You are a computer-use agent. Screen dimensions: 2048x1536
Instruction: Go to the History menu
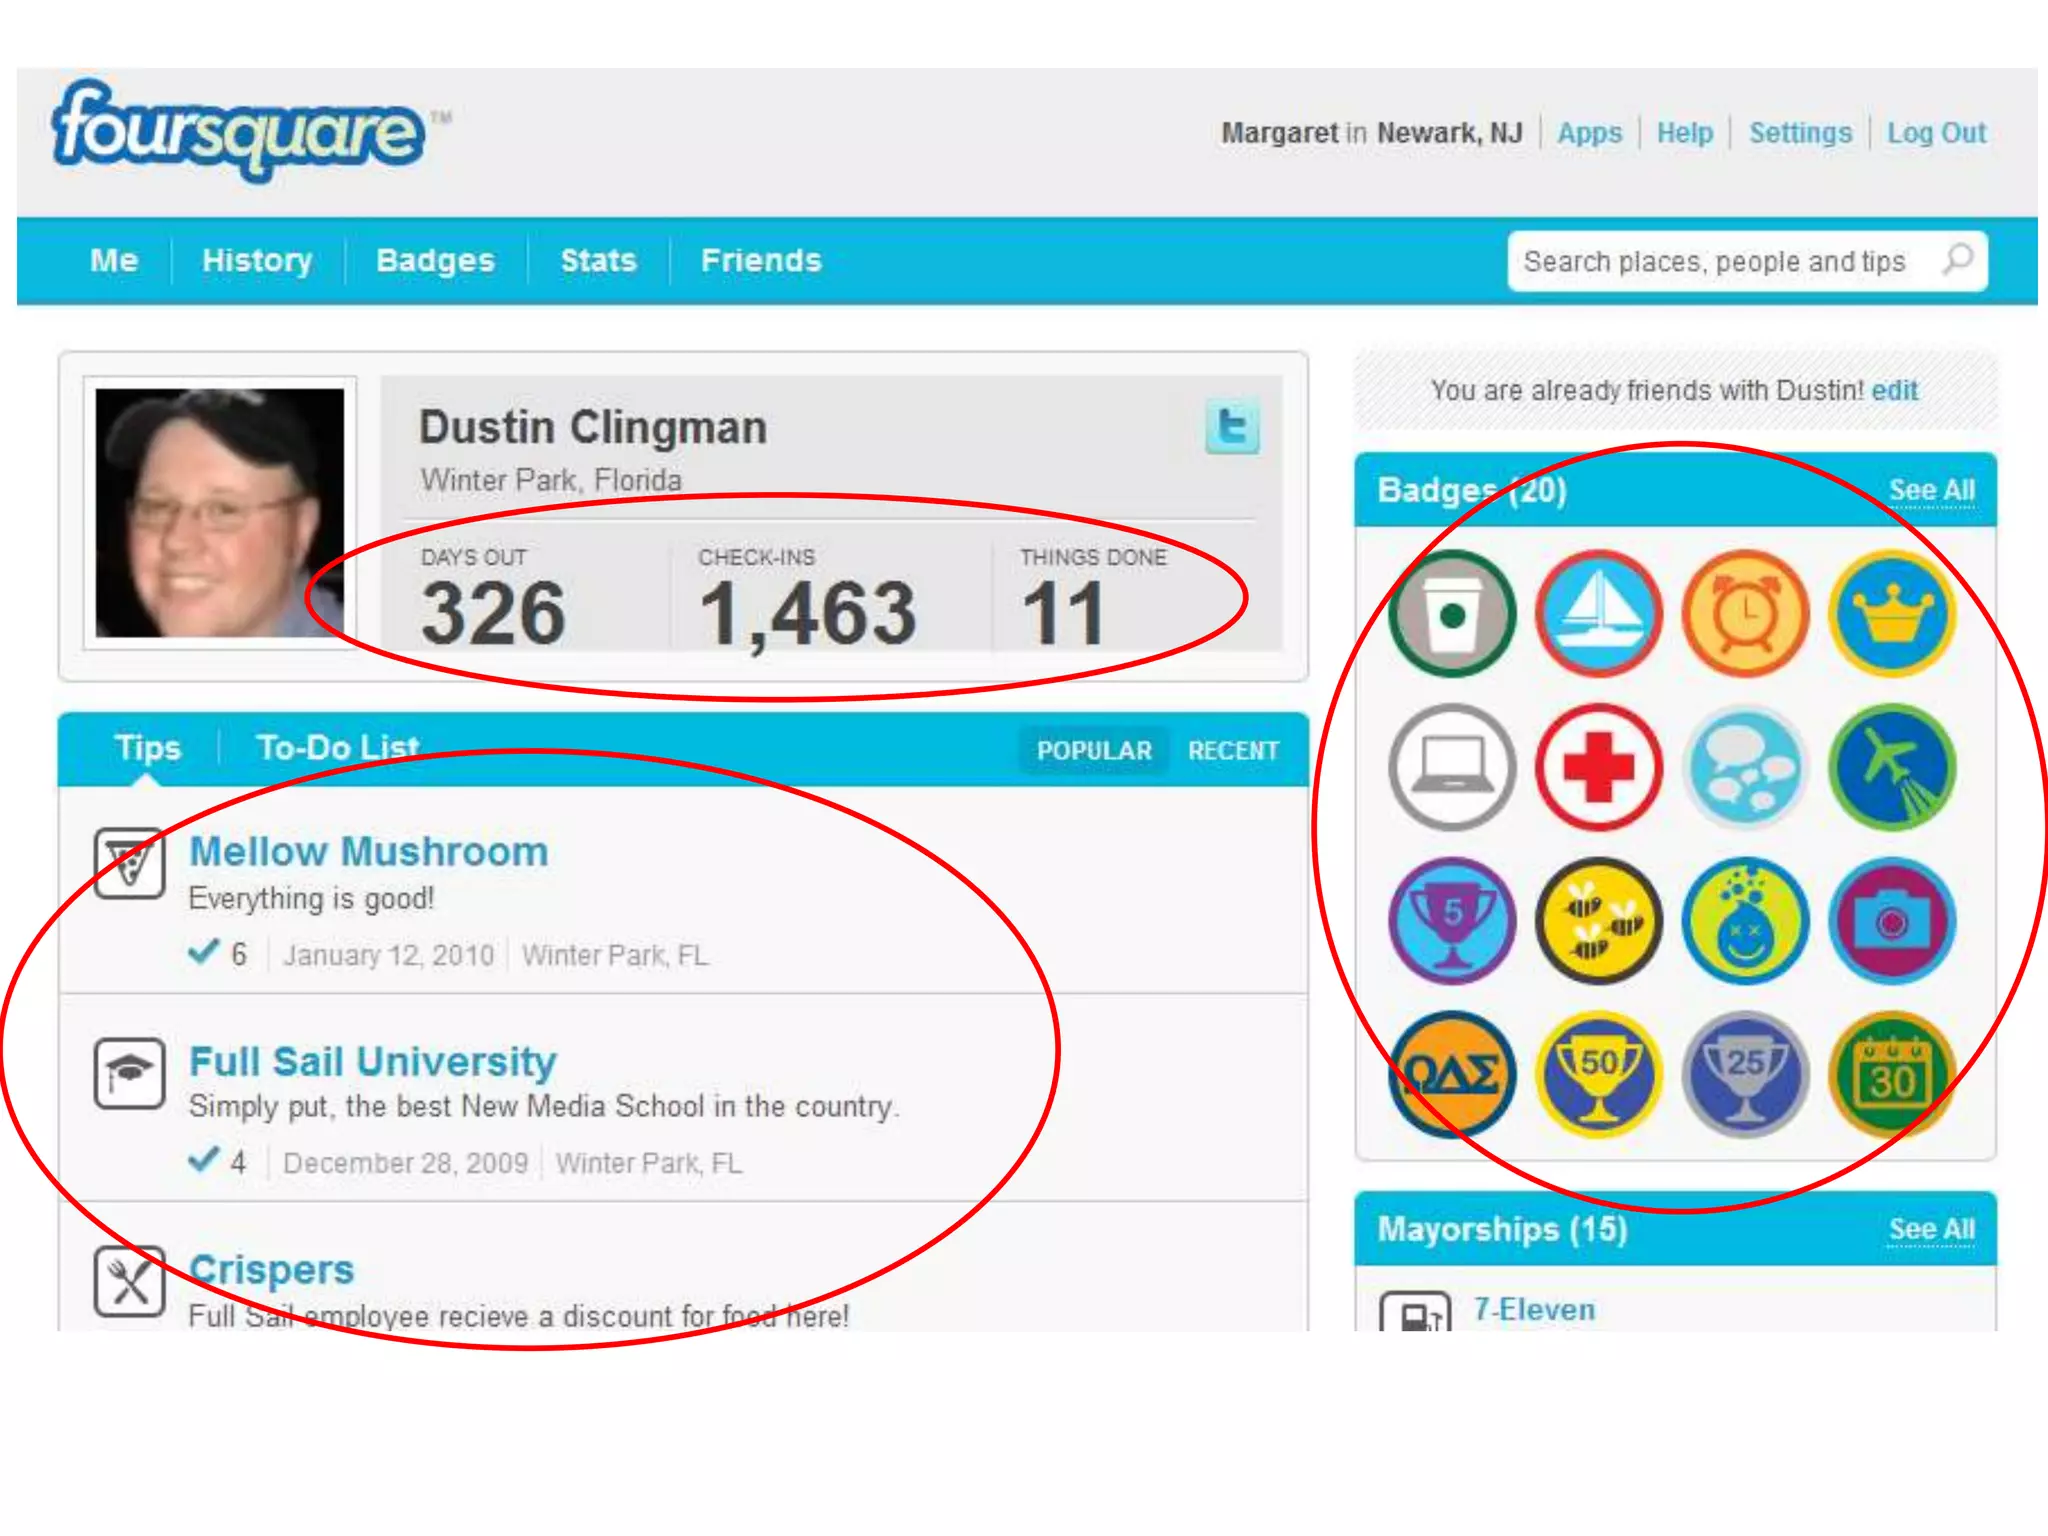point(257,261)
